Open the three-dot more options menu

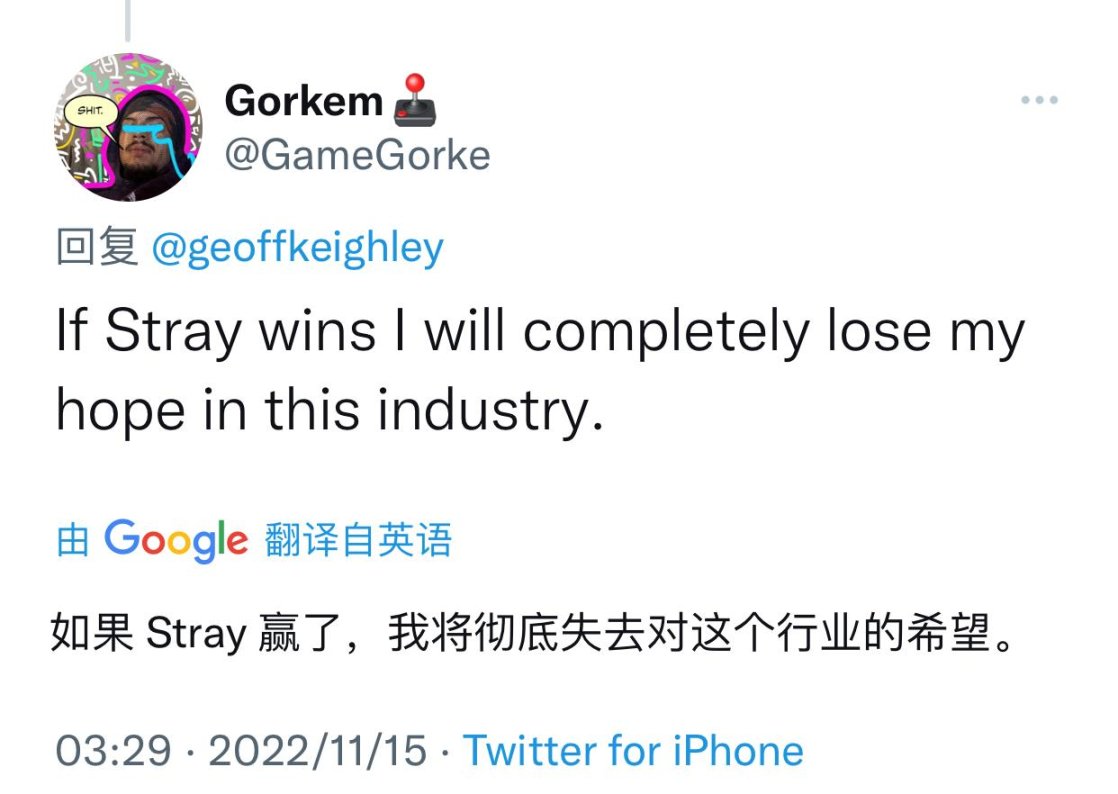[x=1039, y=100]
